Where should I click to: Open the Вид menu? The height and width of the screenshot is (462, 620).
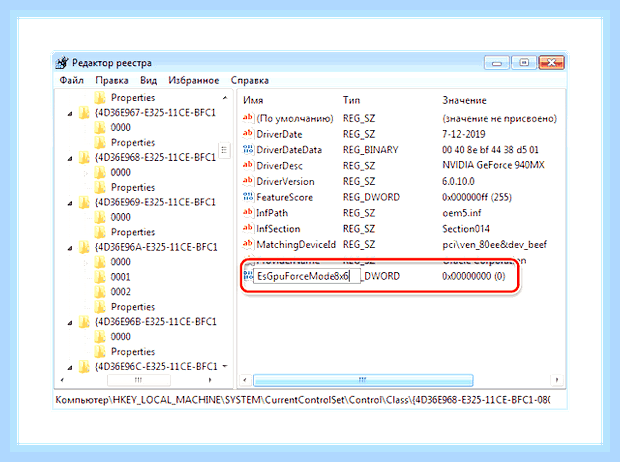148,80
